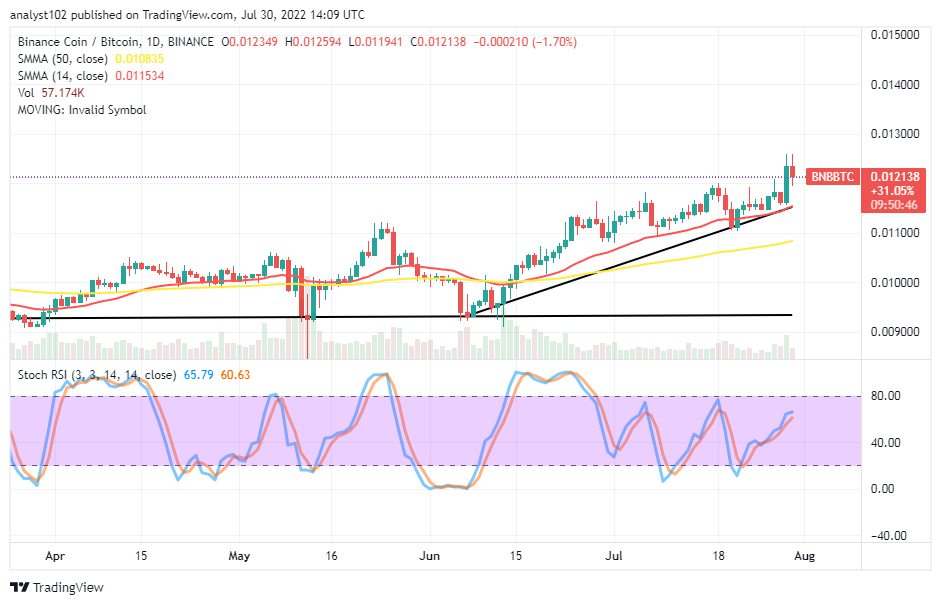Click the −0.000210 (−1.70%) change value

click(525, 42)
